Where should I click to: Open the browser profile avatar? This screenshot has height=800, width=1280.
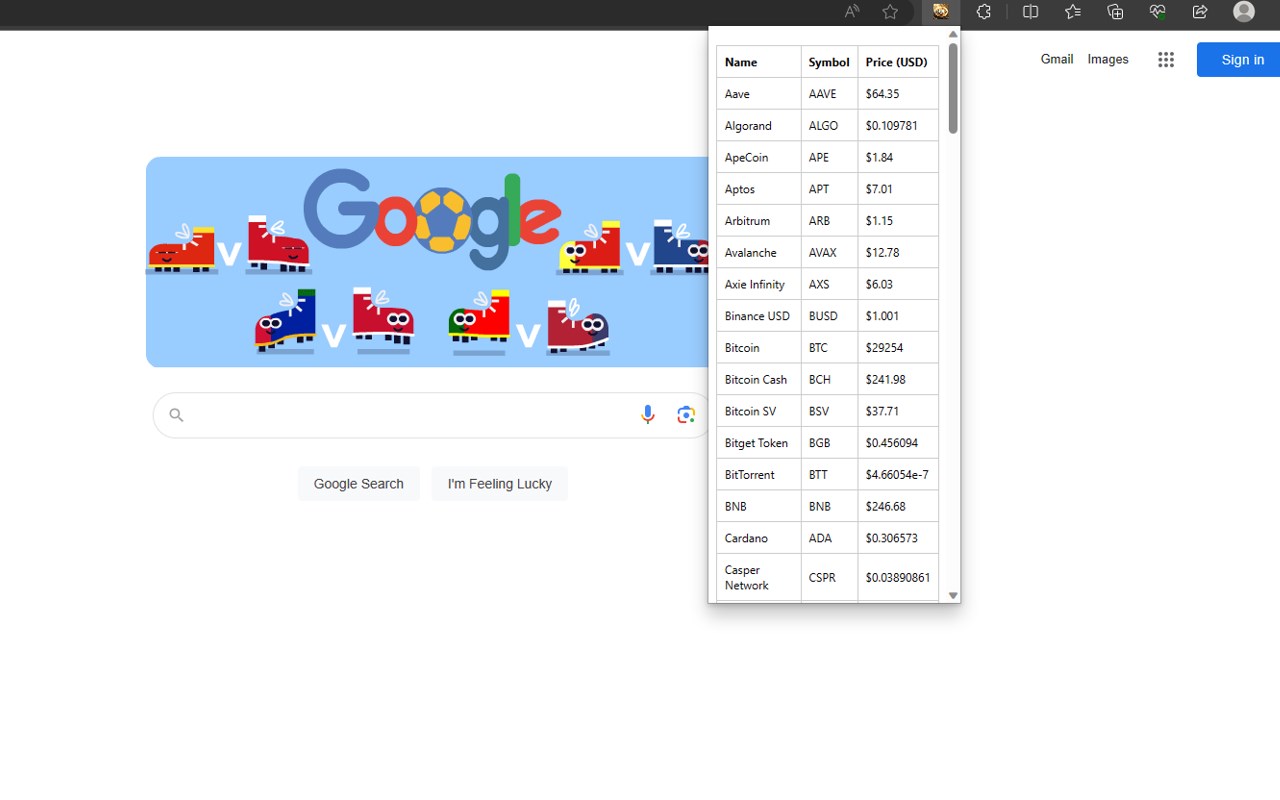[x=1244, y=12]
